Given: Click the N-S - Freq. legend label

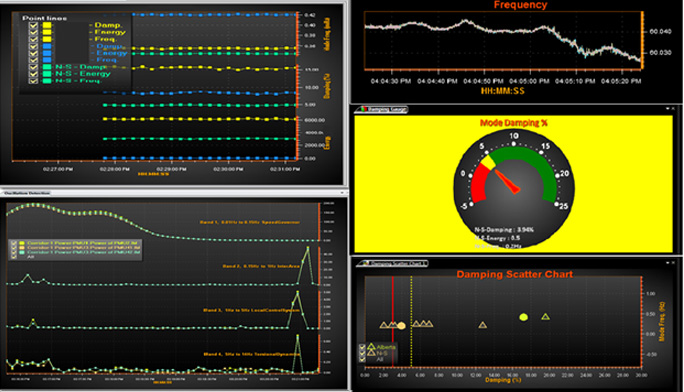Looking at the screenshot, I should (x=78, y=81).
